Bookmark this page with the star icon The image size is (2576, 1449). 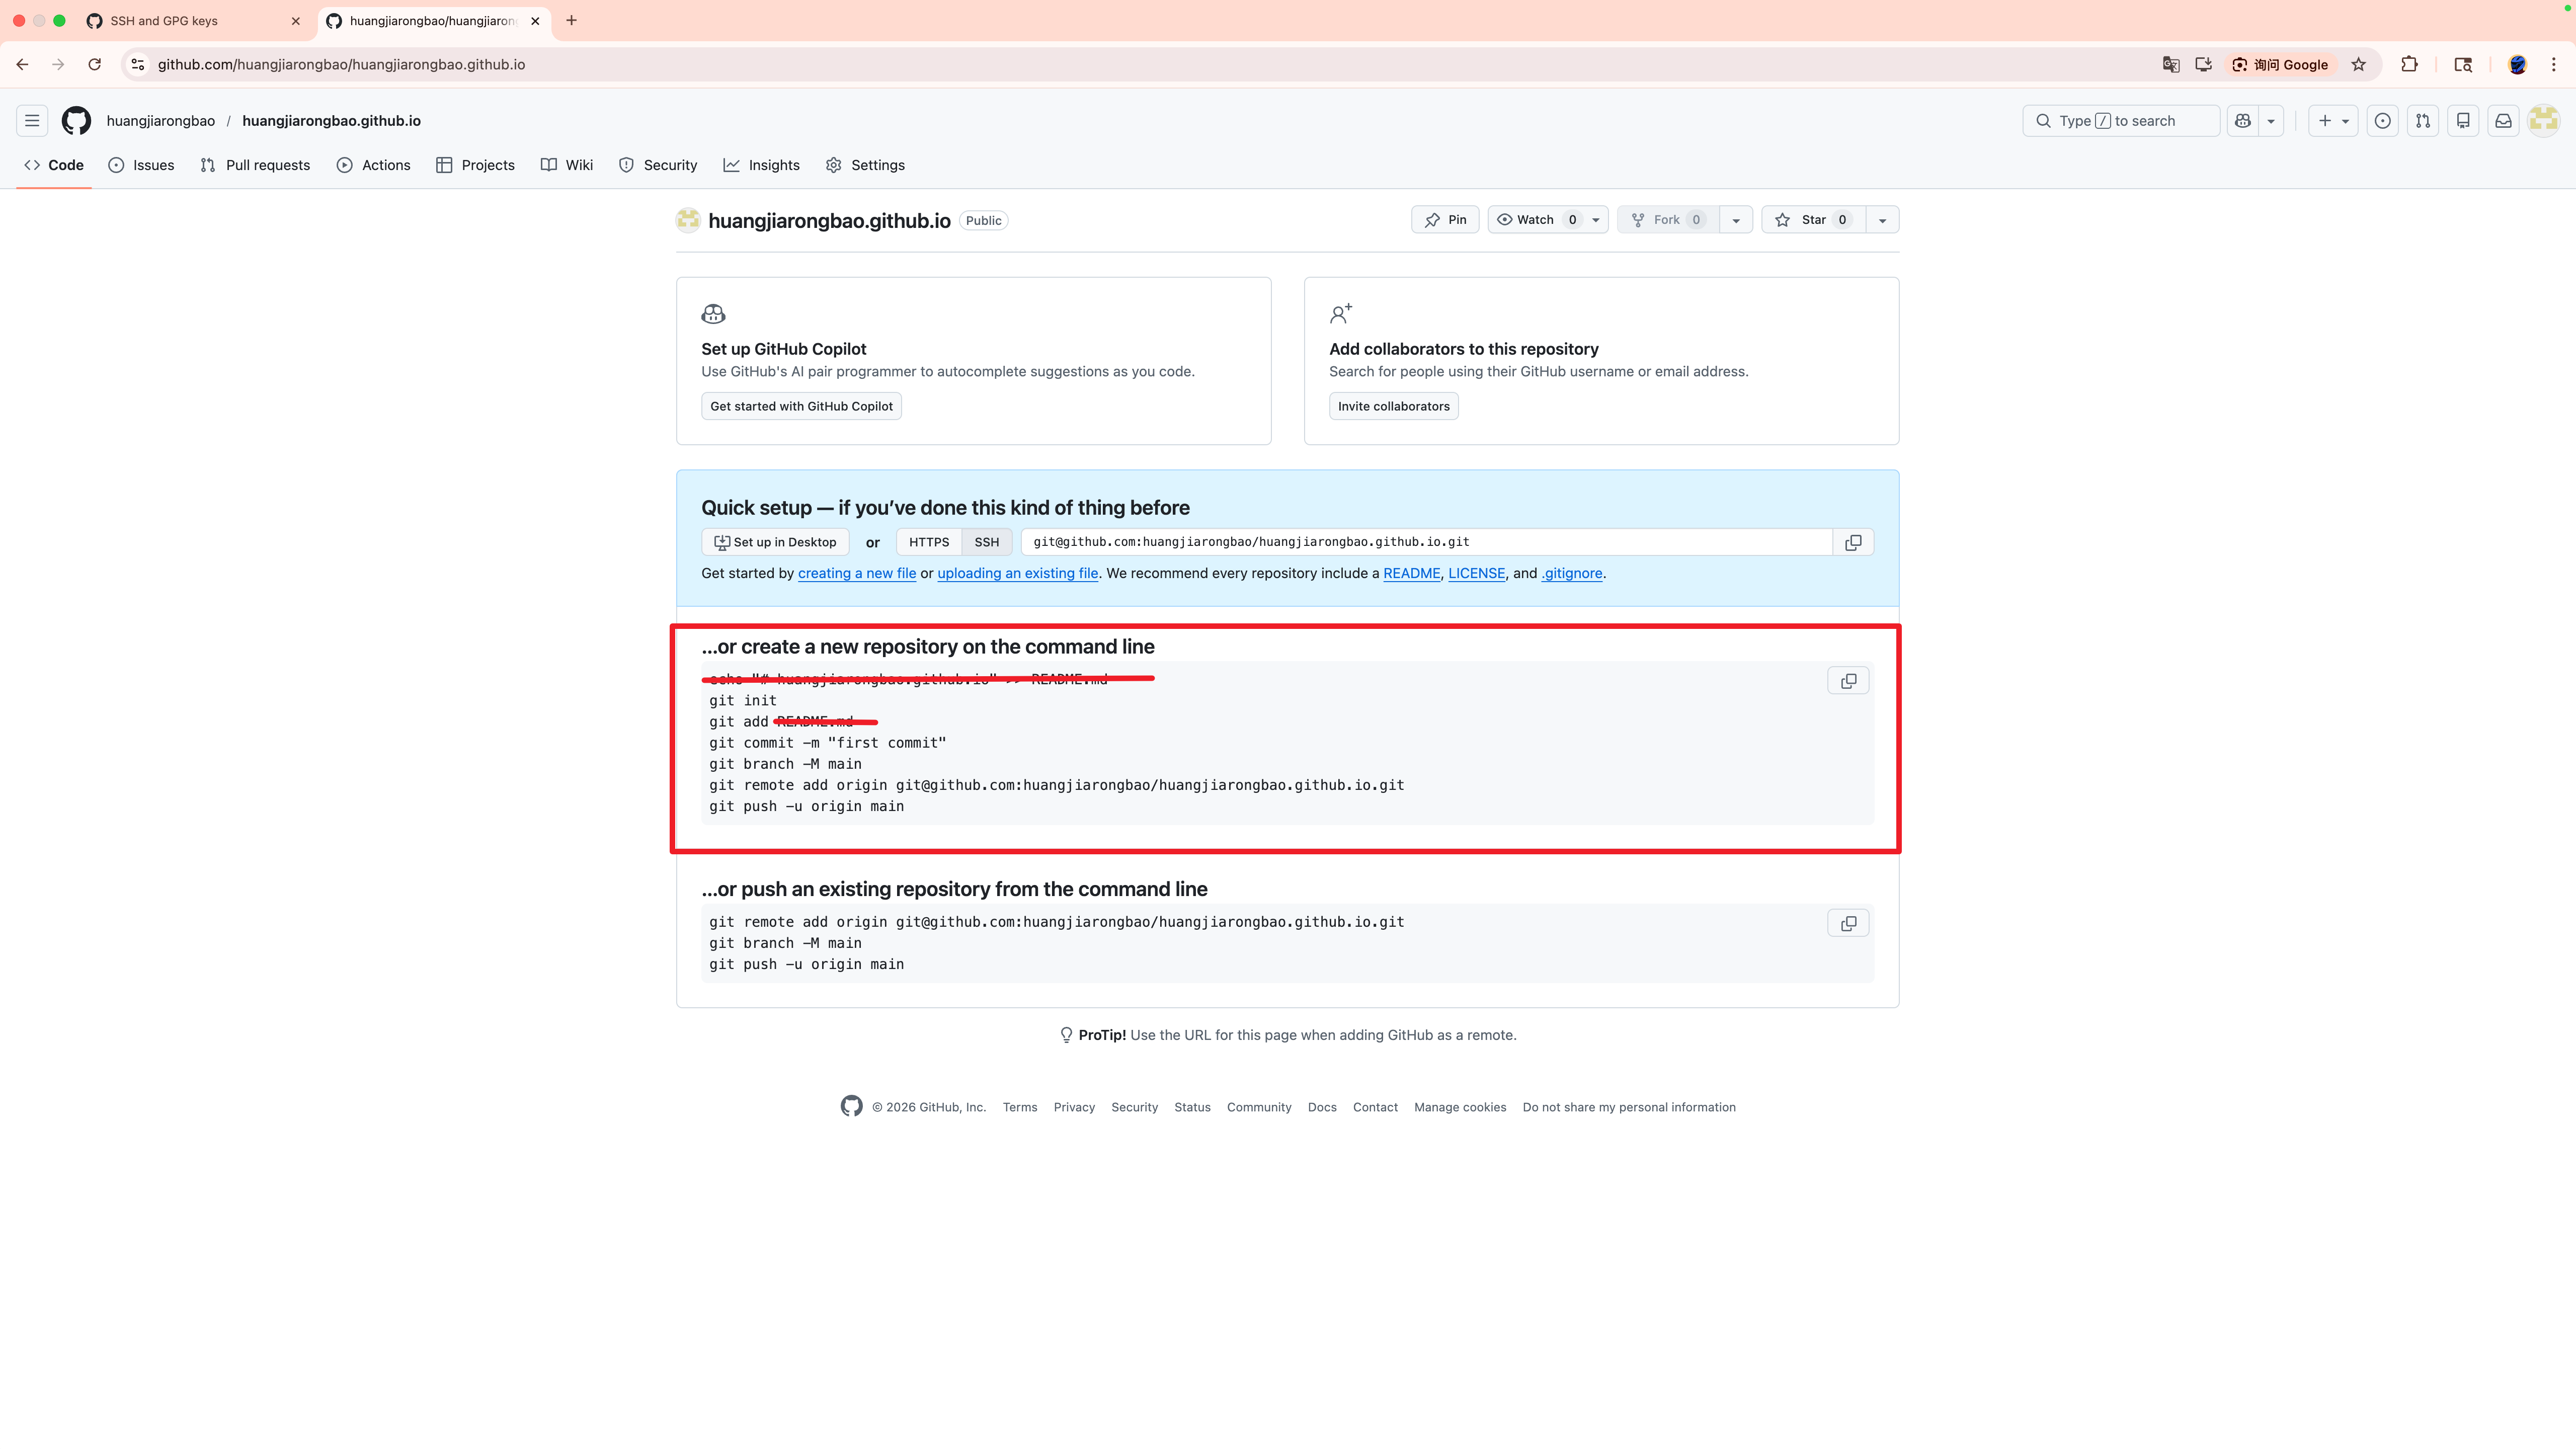click(x=2359, y=64)
